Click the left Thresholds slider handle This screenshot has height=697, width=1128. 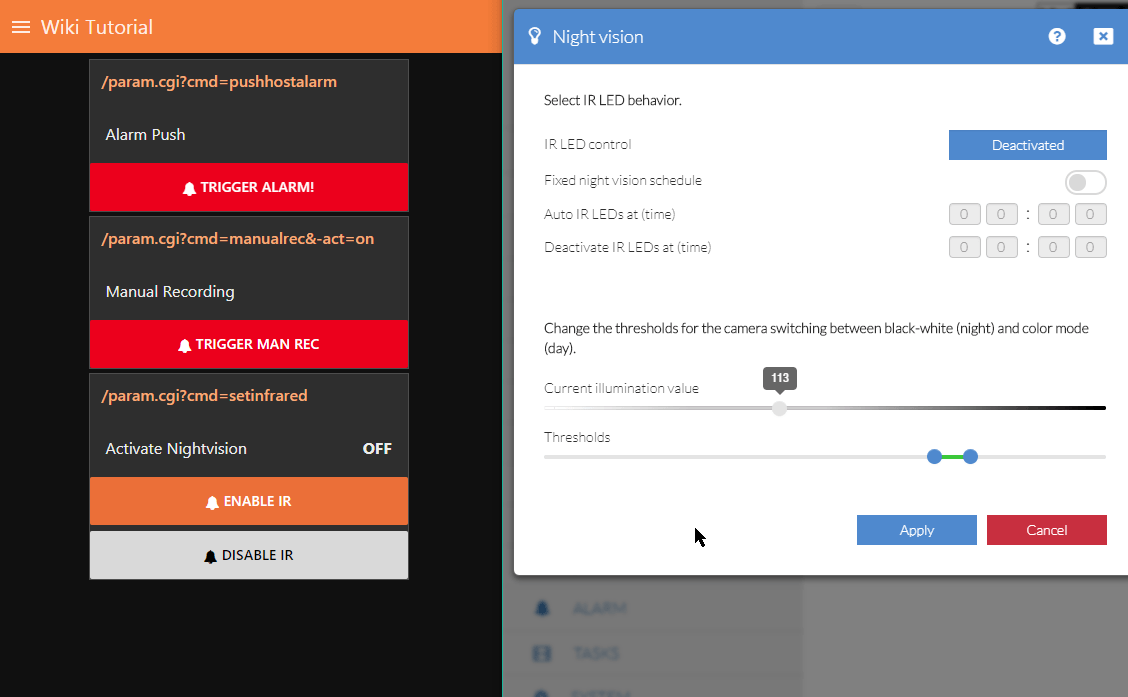click(x=934, y=457)
